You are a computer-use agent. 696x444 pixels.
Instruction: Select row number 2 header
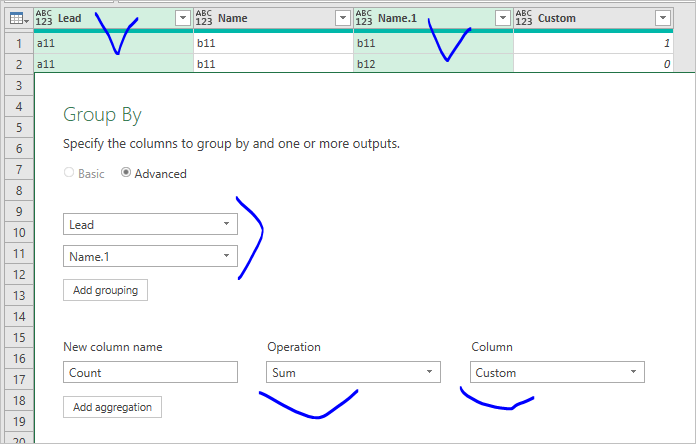pos(19,64)
